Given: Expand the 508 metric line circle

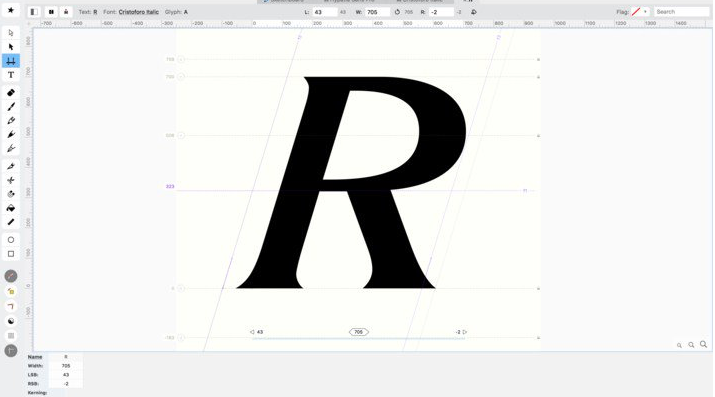Looking at the screenshot, I should pyautogui.click(x=181, y=135).
